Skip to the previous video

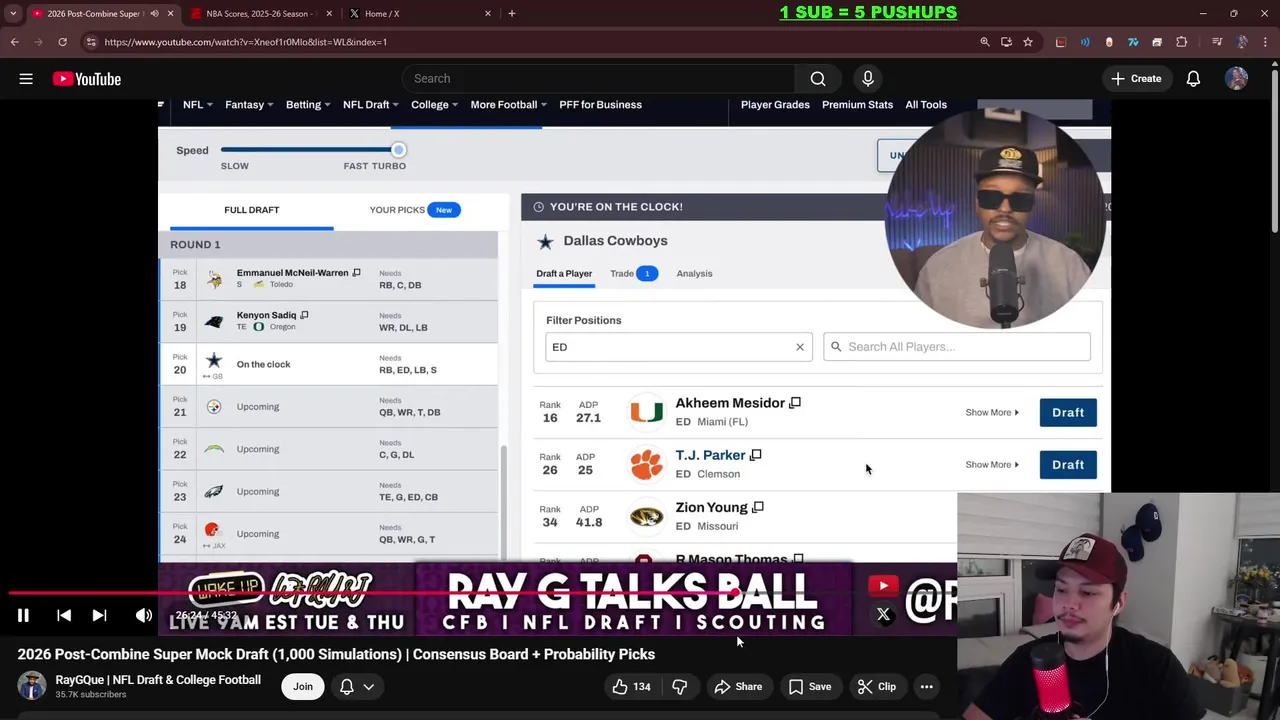(64, 616)
